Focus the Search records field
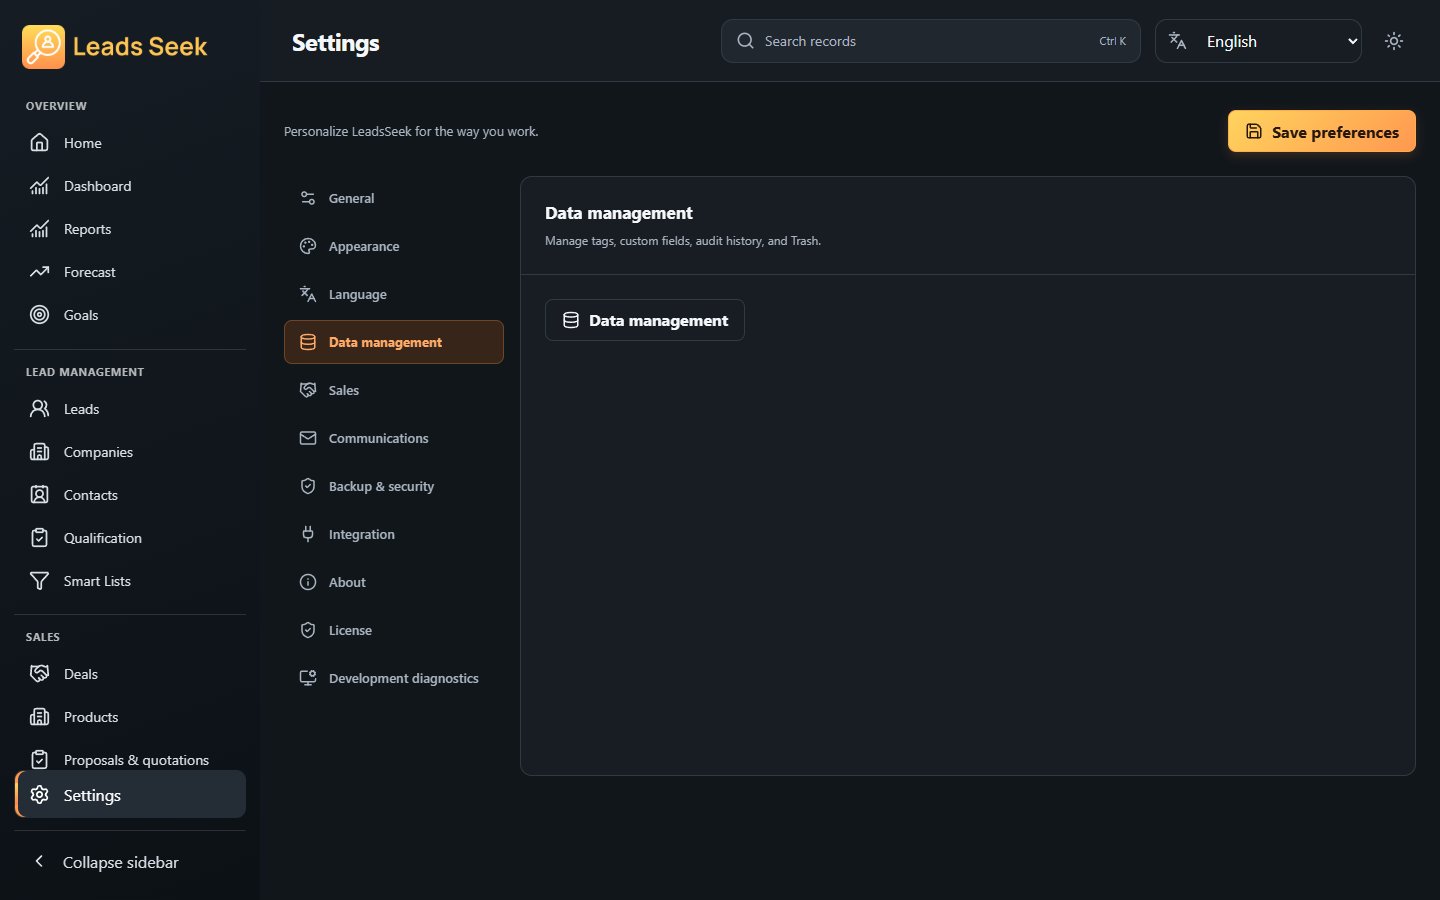Screen dimensions: 1440x900 coord(930,41)
